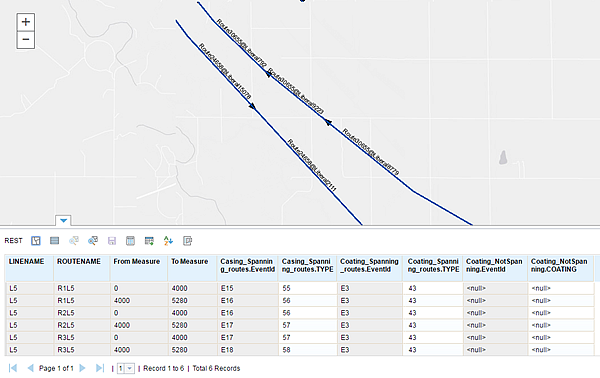600x378 pixels.
Task: Click the filter by map extent icon
Action: click(x=36, y=241)
